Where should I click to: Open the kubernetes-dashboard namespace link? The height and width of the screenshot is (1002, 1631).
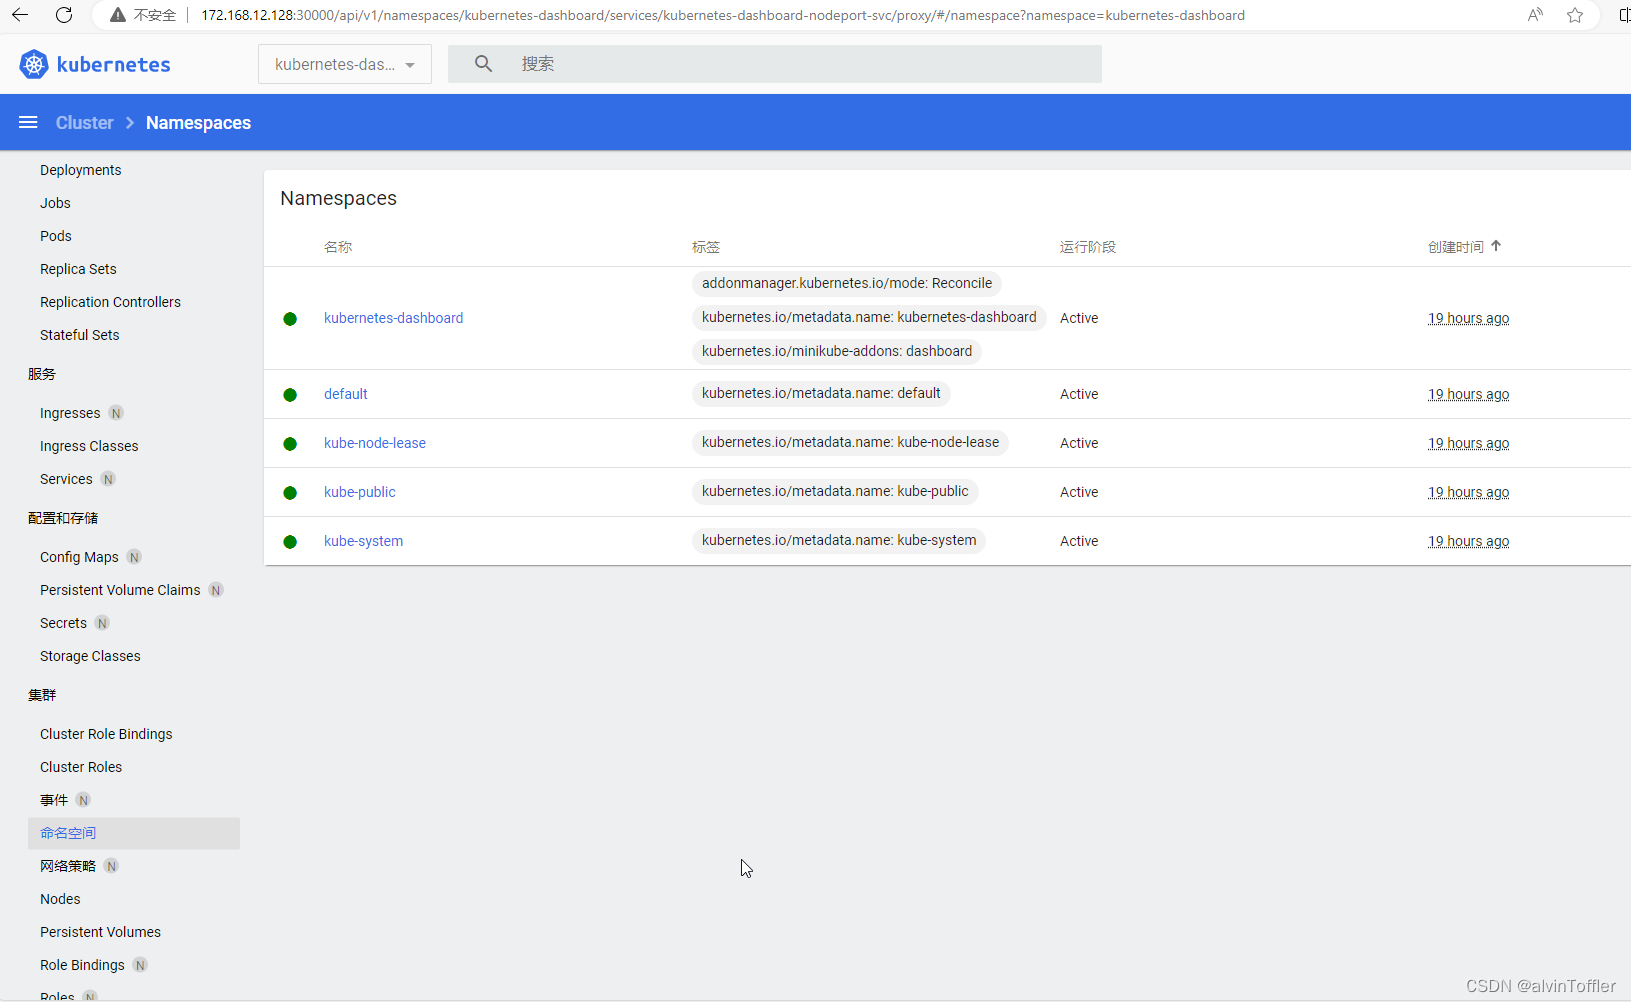pyautogui.click(x=393, y=318)
